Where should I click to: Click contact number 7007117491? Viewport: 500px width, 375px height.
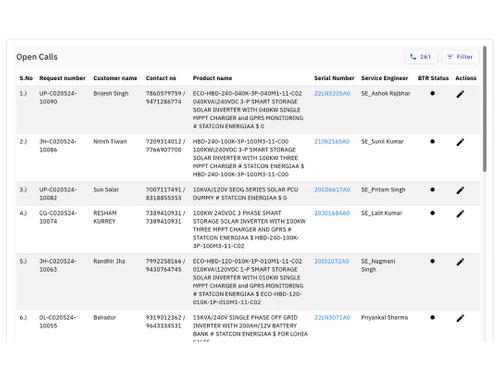click(x=163, y=189)
